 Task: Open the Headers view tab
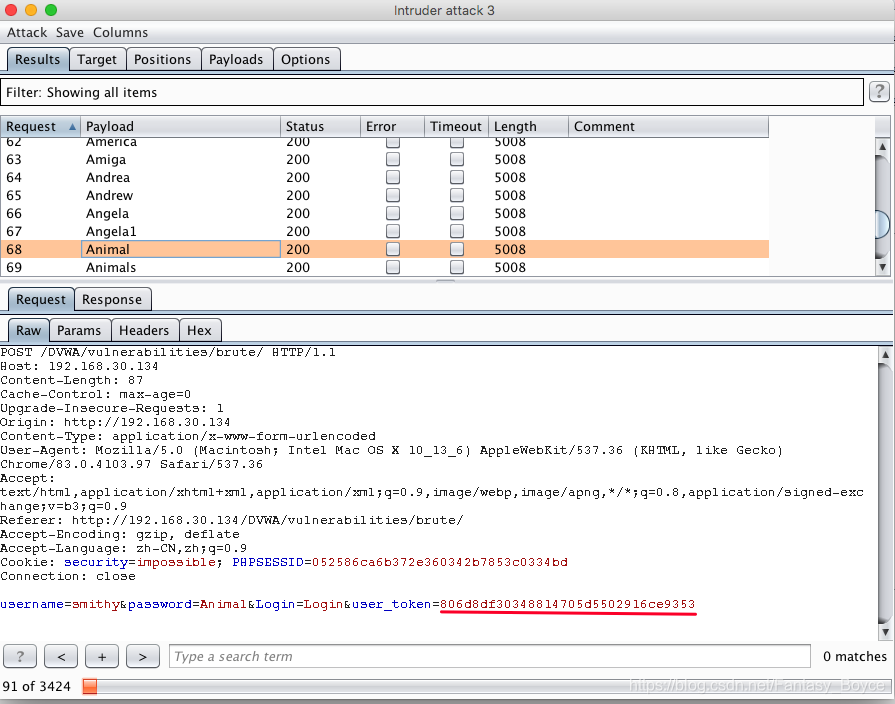(x=144, y=330)
